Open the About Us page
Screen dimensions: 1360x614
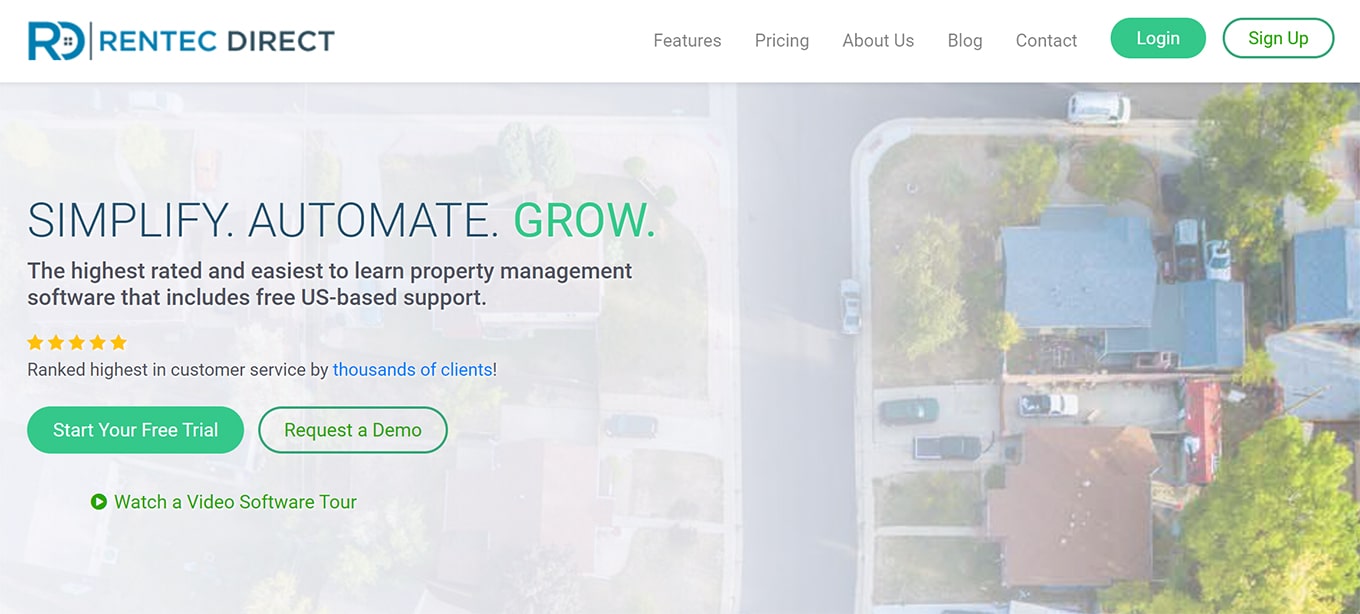[x=878, y=41]
